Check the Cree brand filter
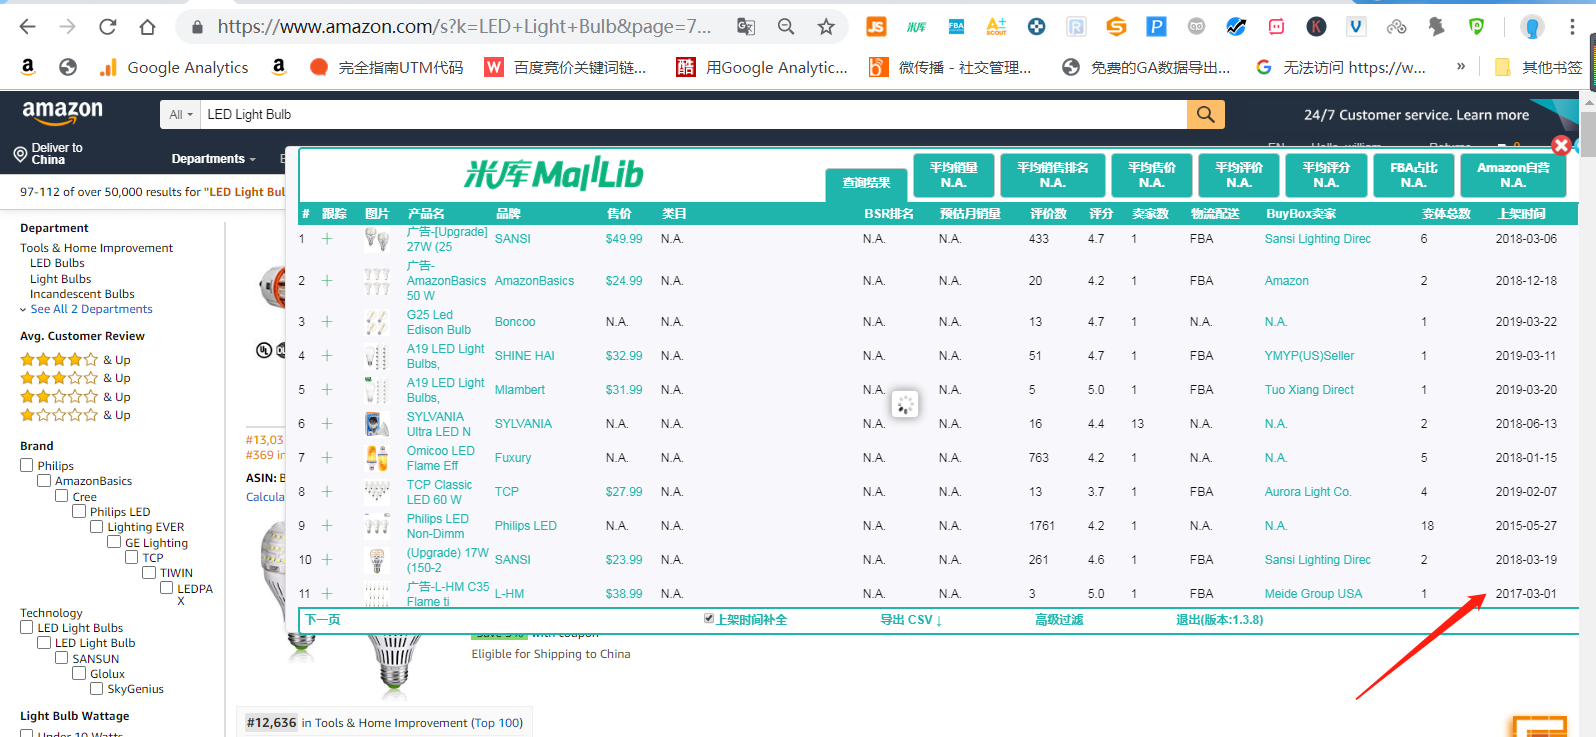The image size is (1596, 737). [62, 496]
